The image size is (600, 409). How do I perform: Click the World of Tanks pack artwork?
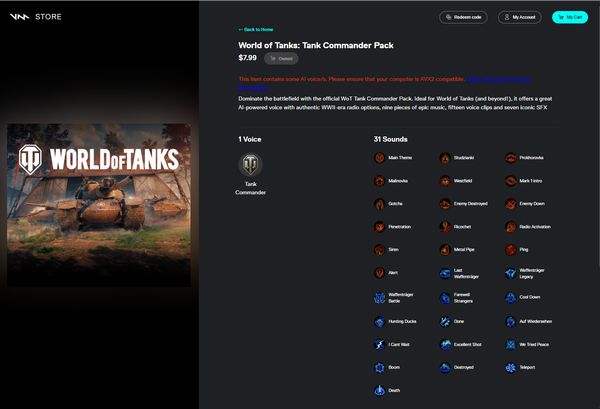click(99, 205)
